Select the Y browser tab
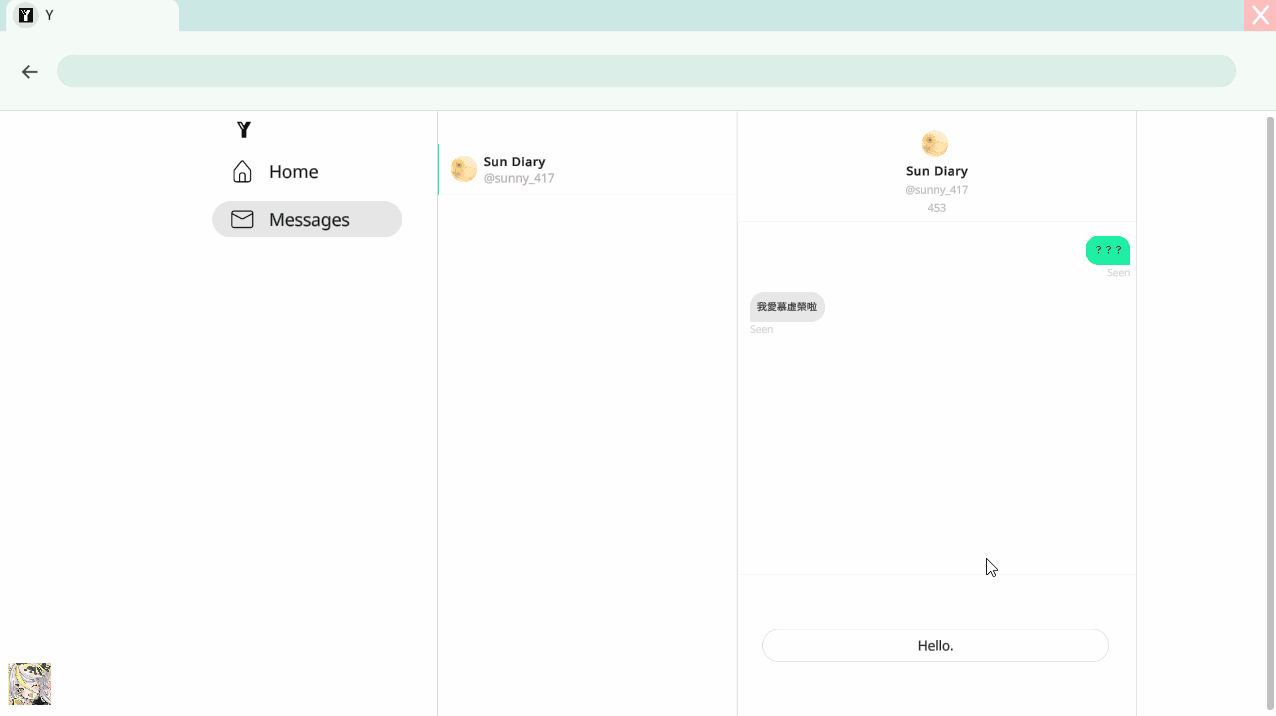Screen dimensions: 1276x716 click(x=90, y=15)
